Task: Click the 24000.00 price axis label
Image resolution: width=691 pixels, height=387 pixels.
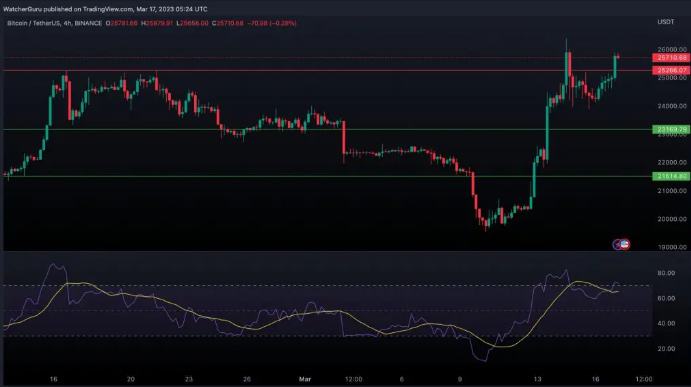Action: pyautogui.click(x=672, y=106)
